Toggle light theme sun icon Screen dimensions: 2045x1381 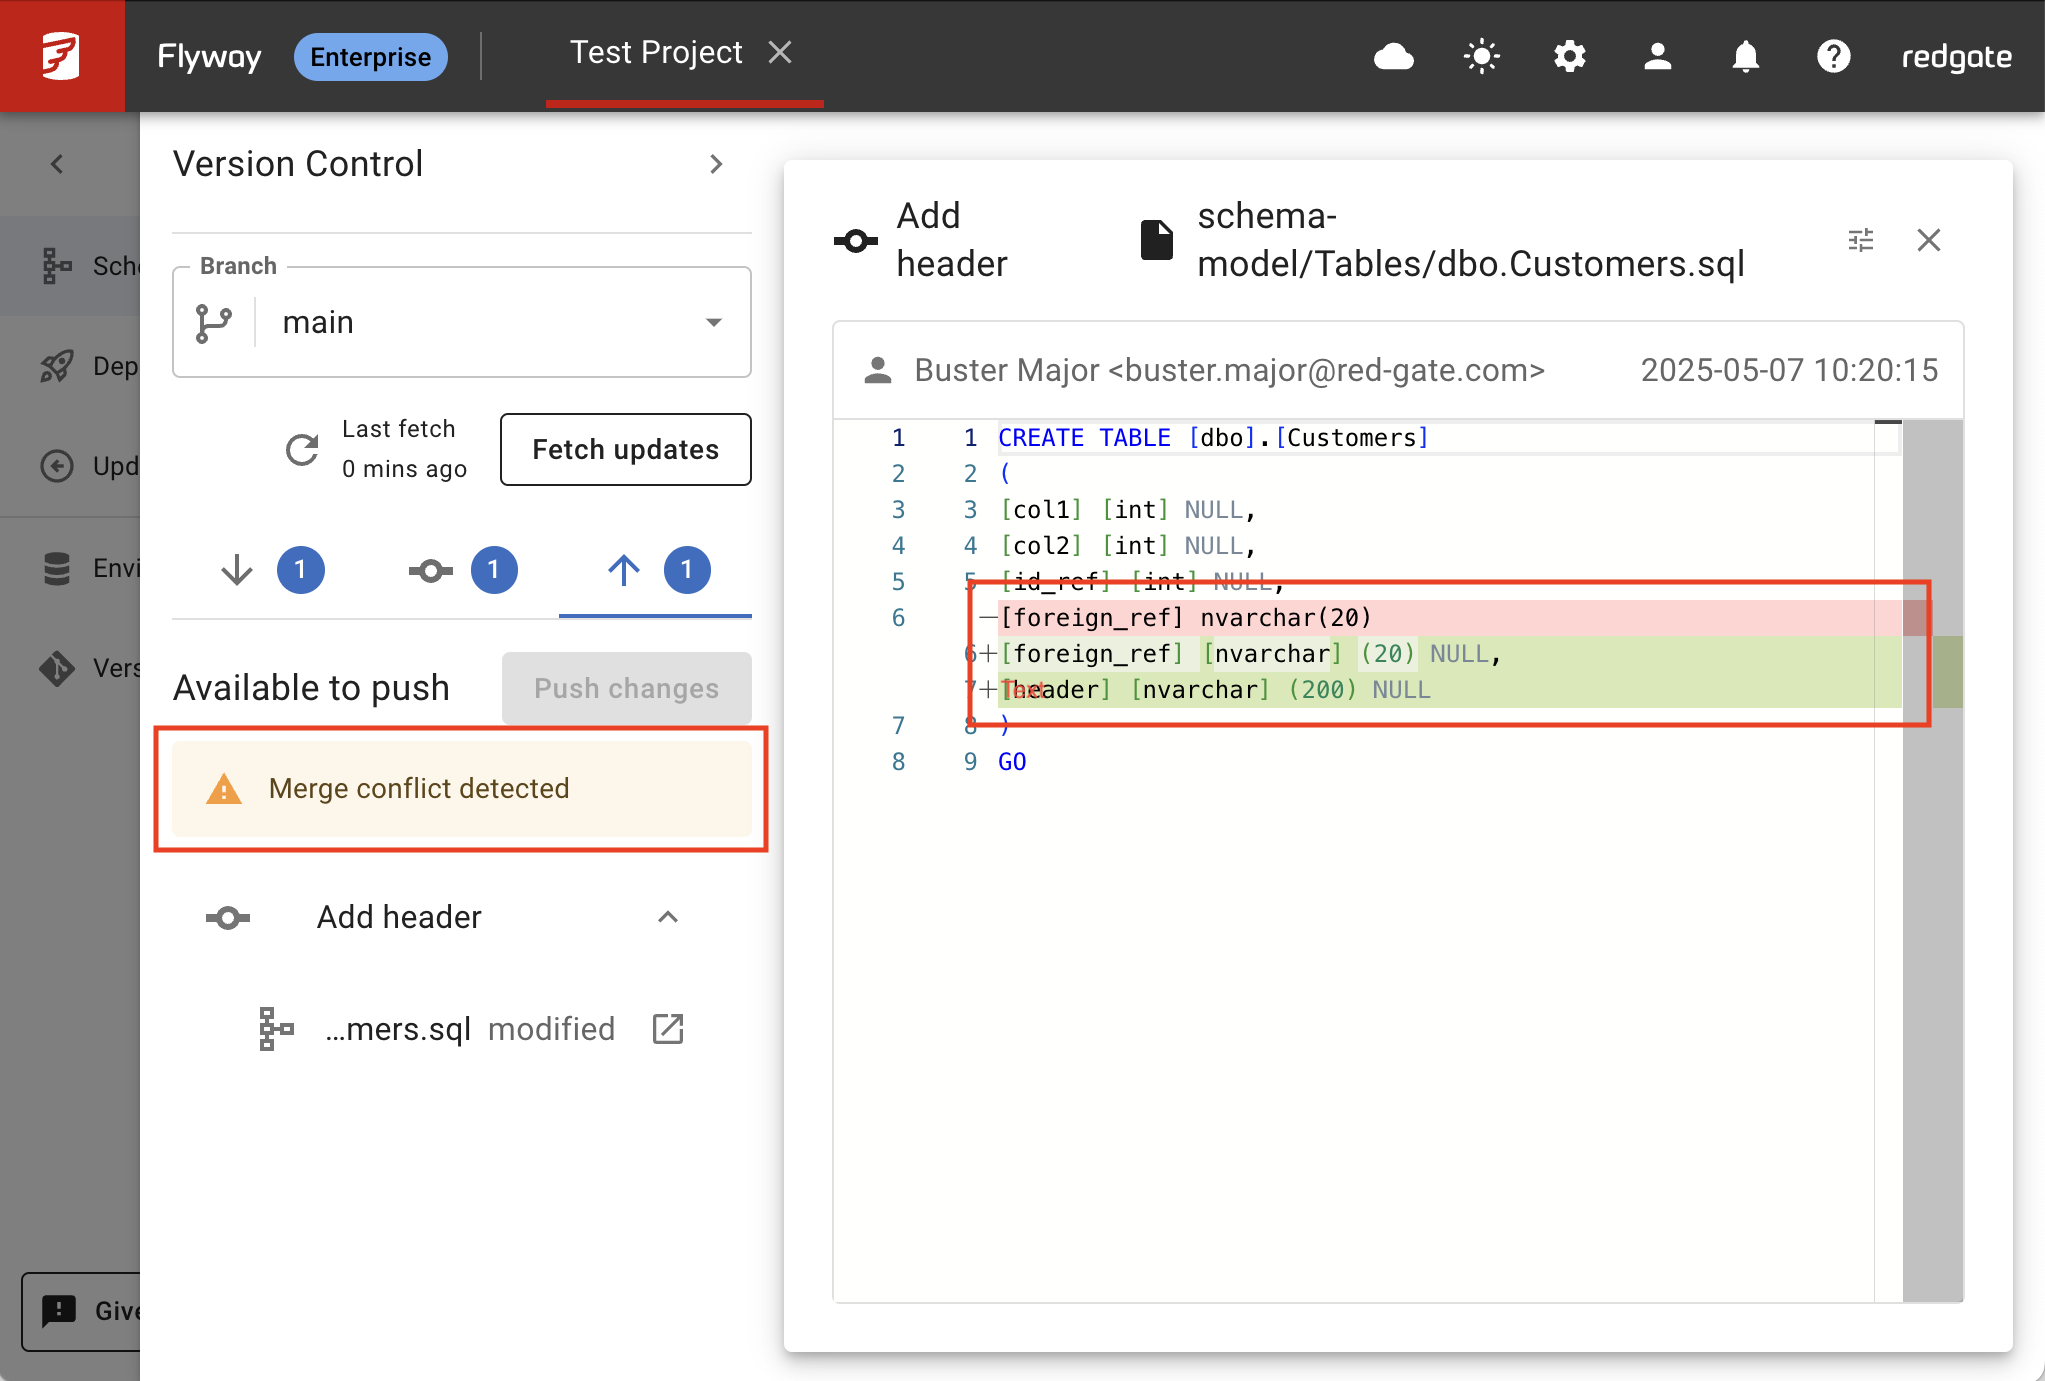click(1481, 56)
